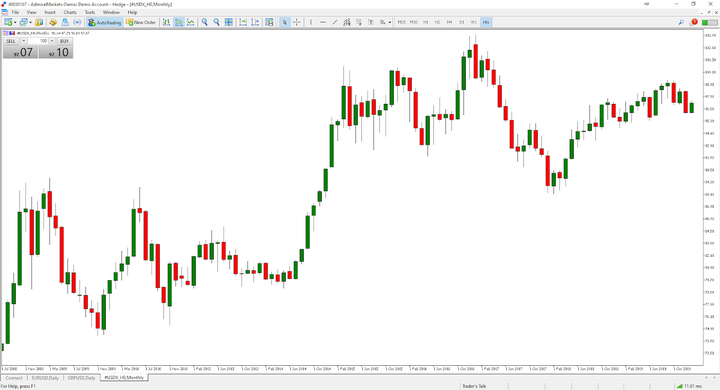The width and height of the screenshot is (720, 390).
Task: Open the View menu
Action: click(32, 12)
